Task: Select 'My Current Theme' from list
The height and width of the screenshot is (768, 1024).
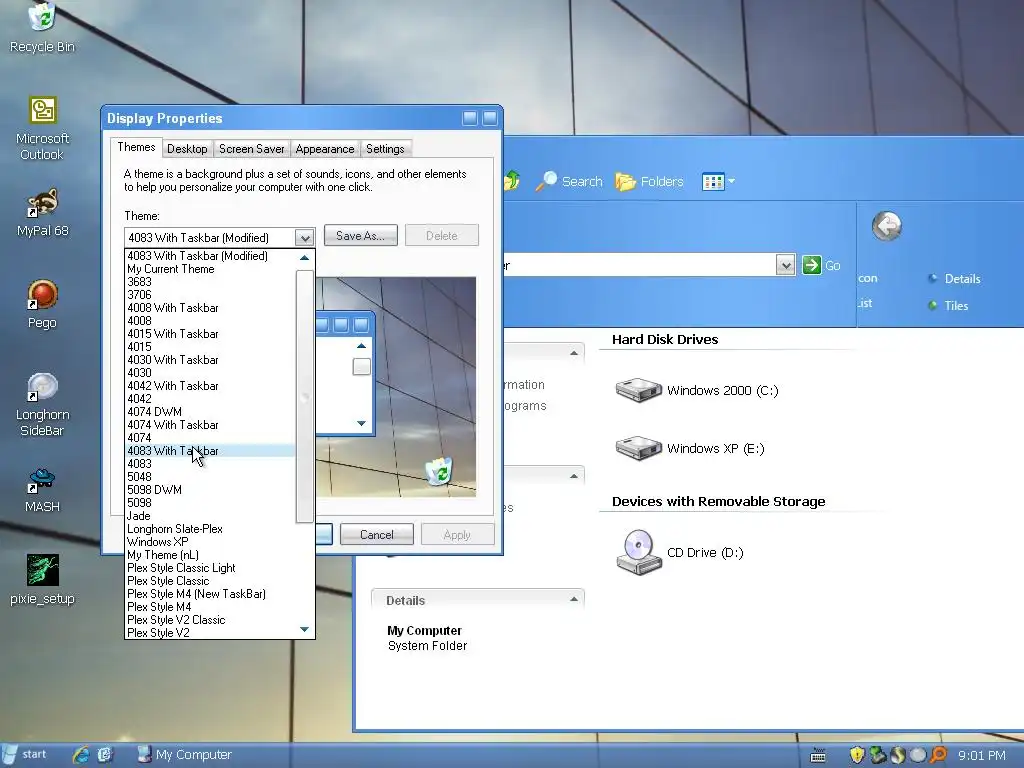Action: tap(210, 269)
